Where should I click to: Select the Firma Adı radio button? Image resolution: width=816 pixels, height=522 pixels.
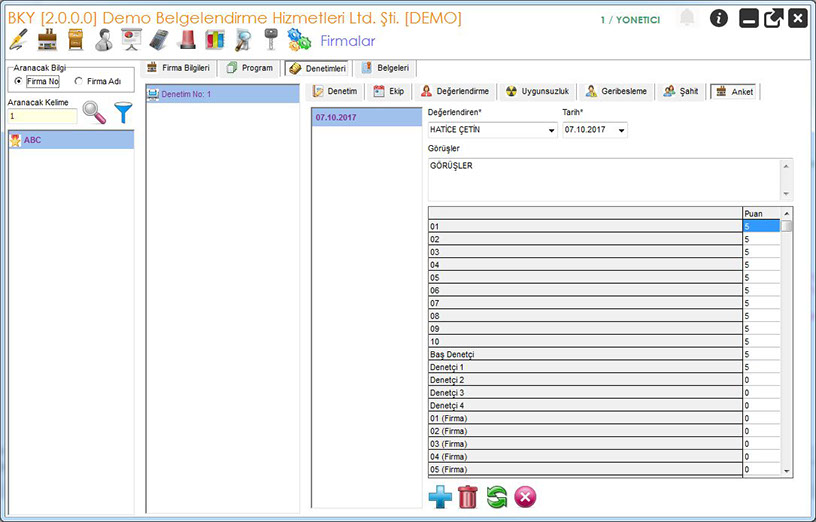tap(79, 81)
